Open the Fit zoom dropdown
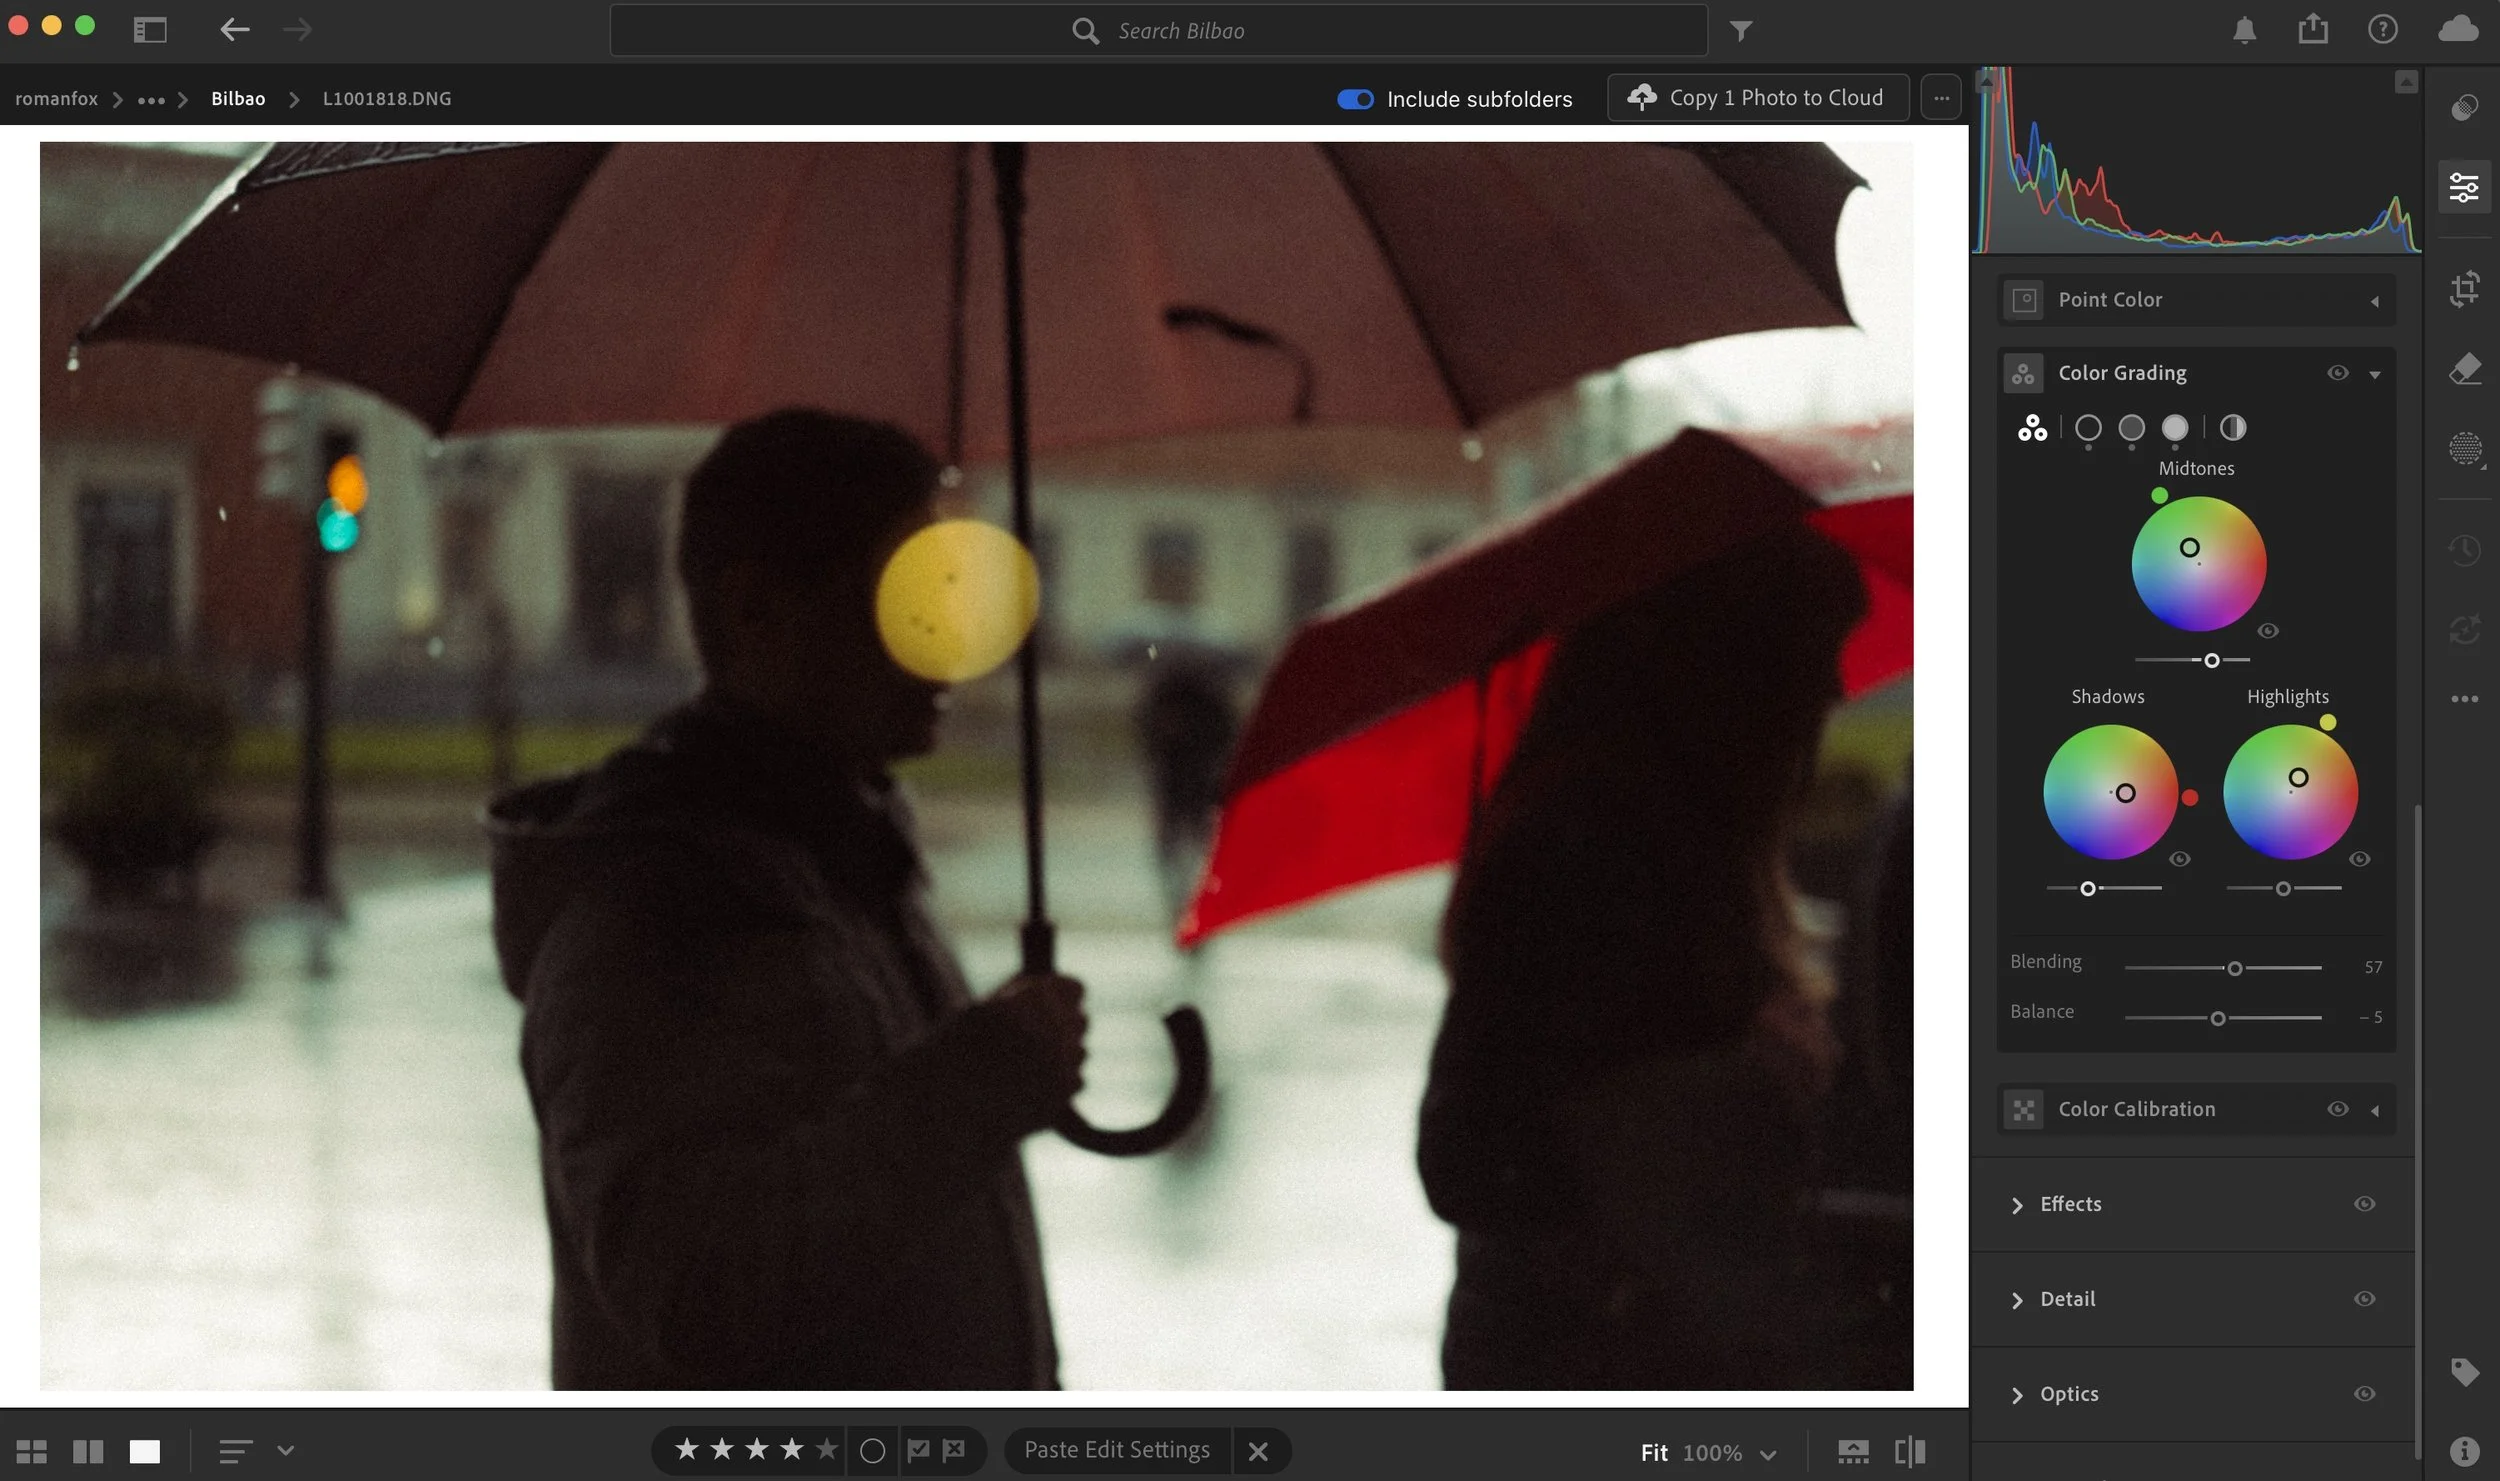2500x1481 pixels. [1767, 1453]
